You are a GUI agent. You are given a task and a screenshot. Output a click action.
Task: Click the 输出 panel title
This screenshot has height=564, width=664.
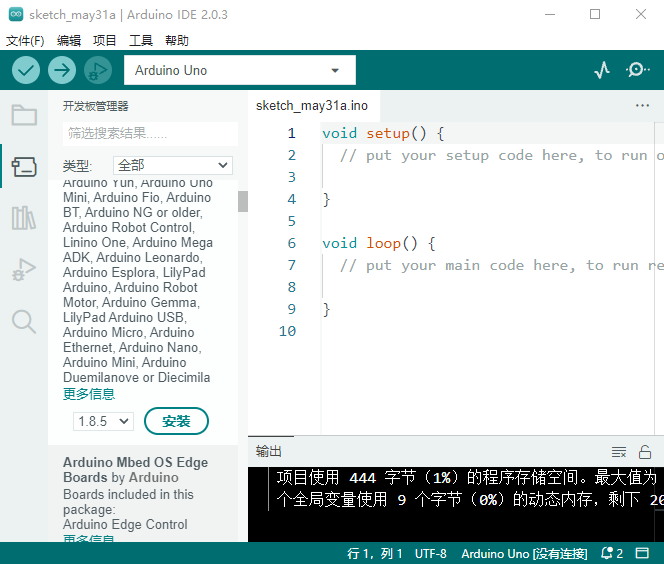point(268,451)
